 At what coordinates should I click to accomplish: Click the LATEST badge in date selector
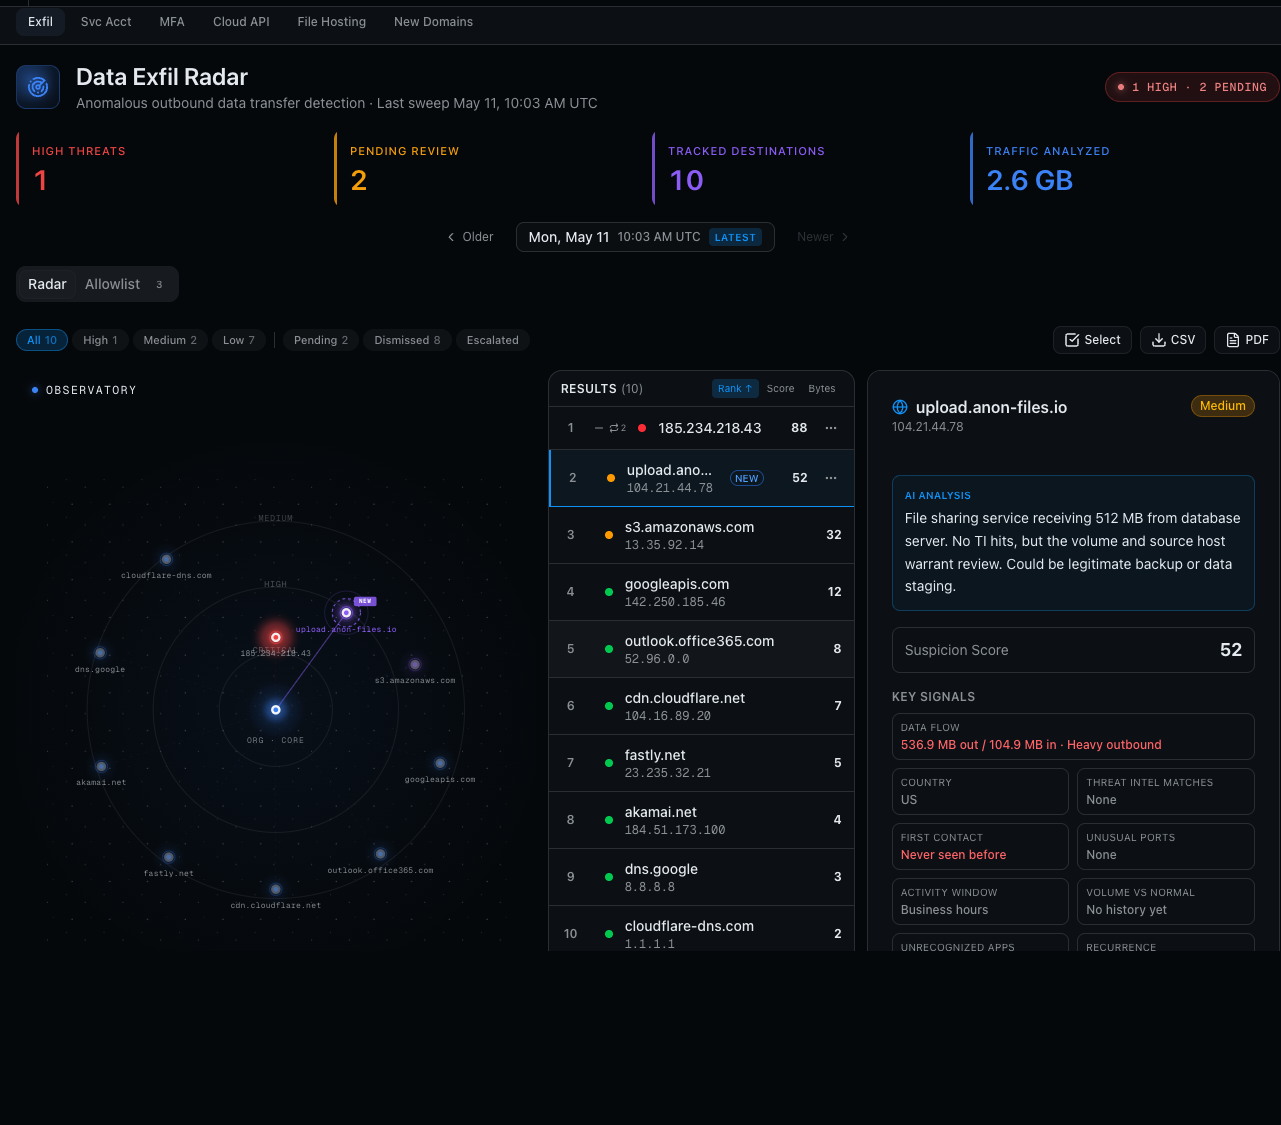click(735, 237)
